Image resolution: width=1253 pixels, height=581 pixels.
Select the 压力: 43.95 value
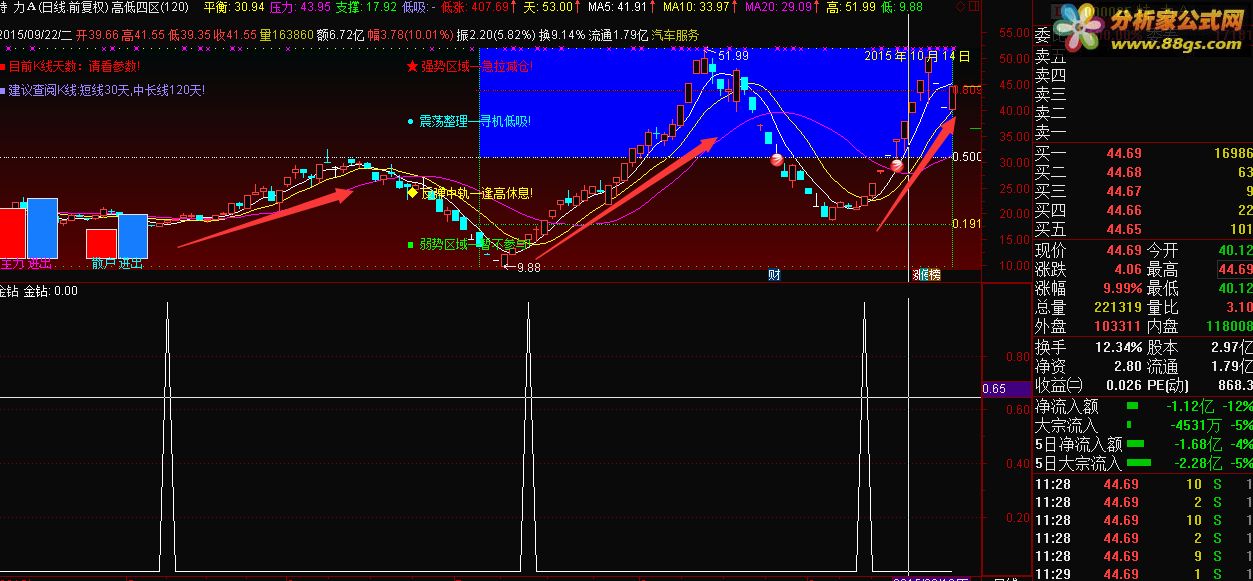[300, 7]
